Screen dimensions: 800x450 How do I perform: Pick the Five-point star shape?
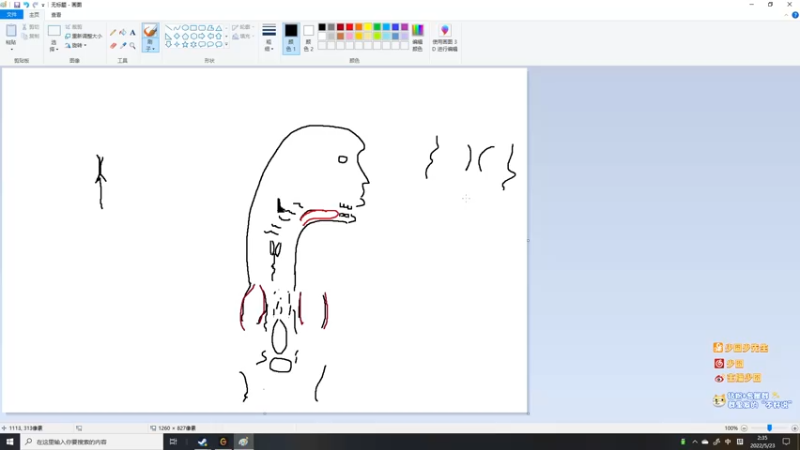coord(185,45)
